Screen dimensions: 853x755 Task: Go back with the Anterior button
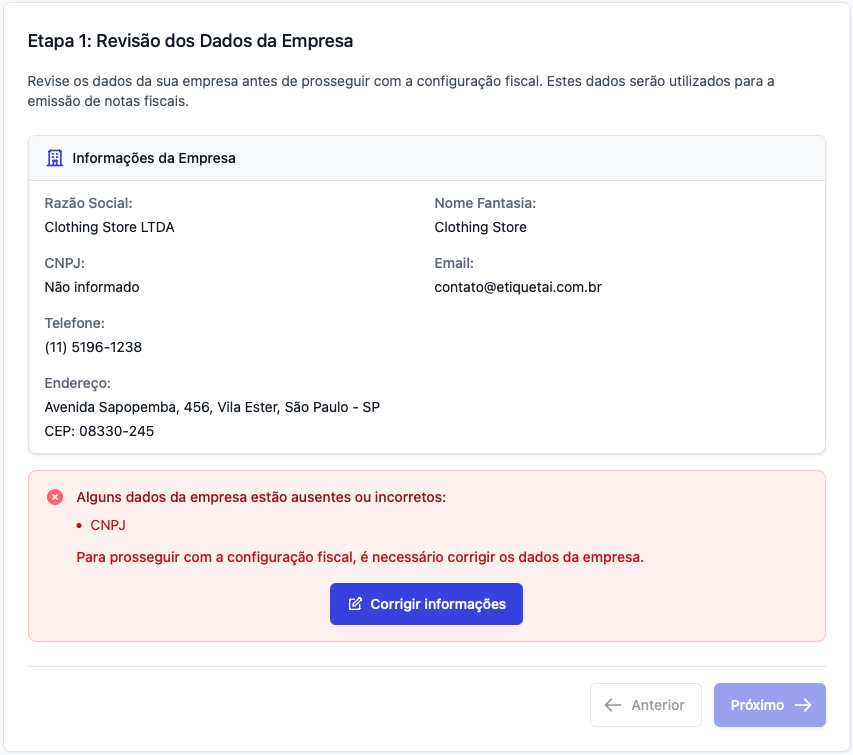tap(646, 705)
